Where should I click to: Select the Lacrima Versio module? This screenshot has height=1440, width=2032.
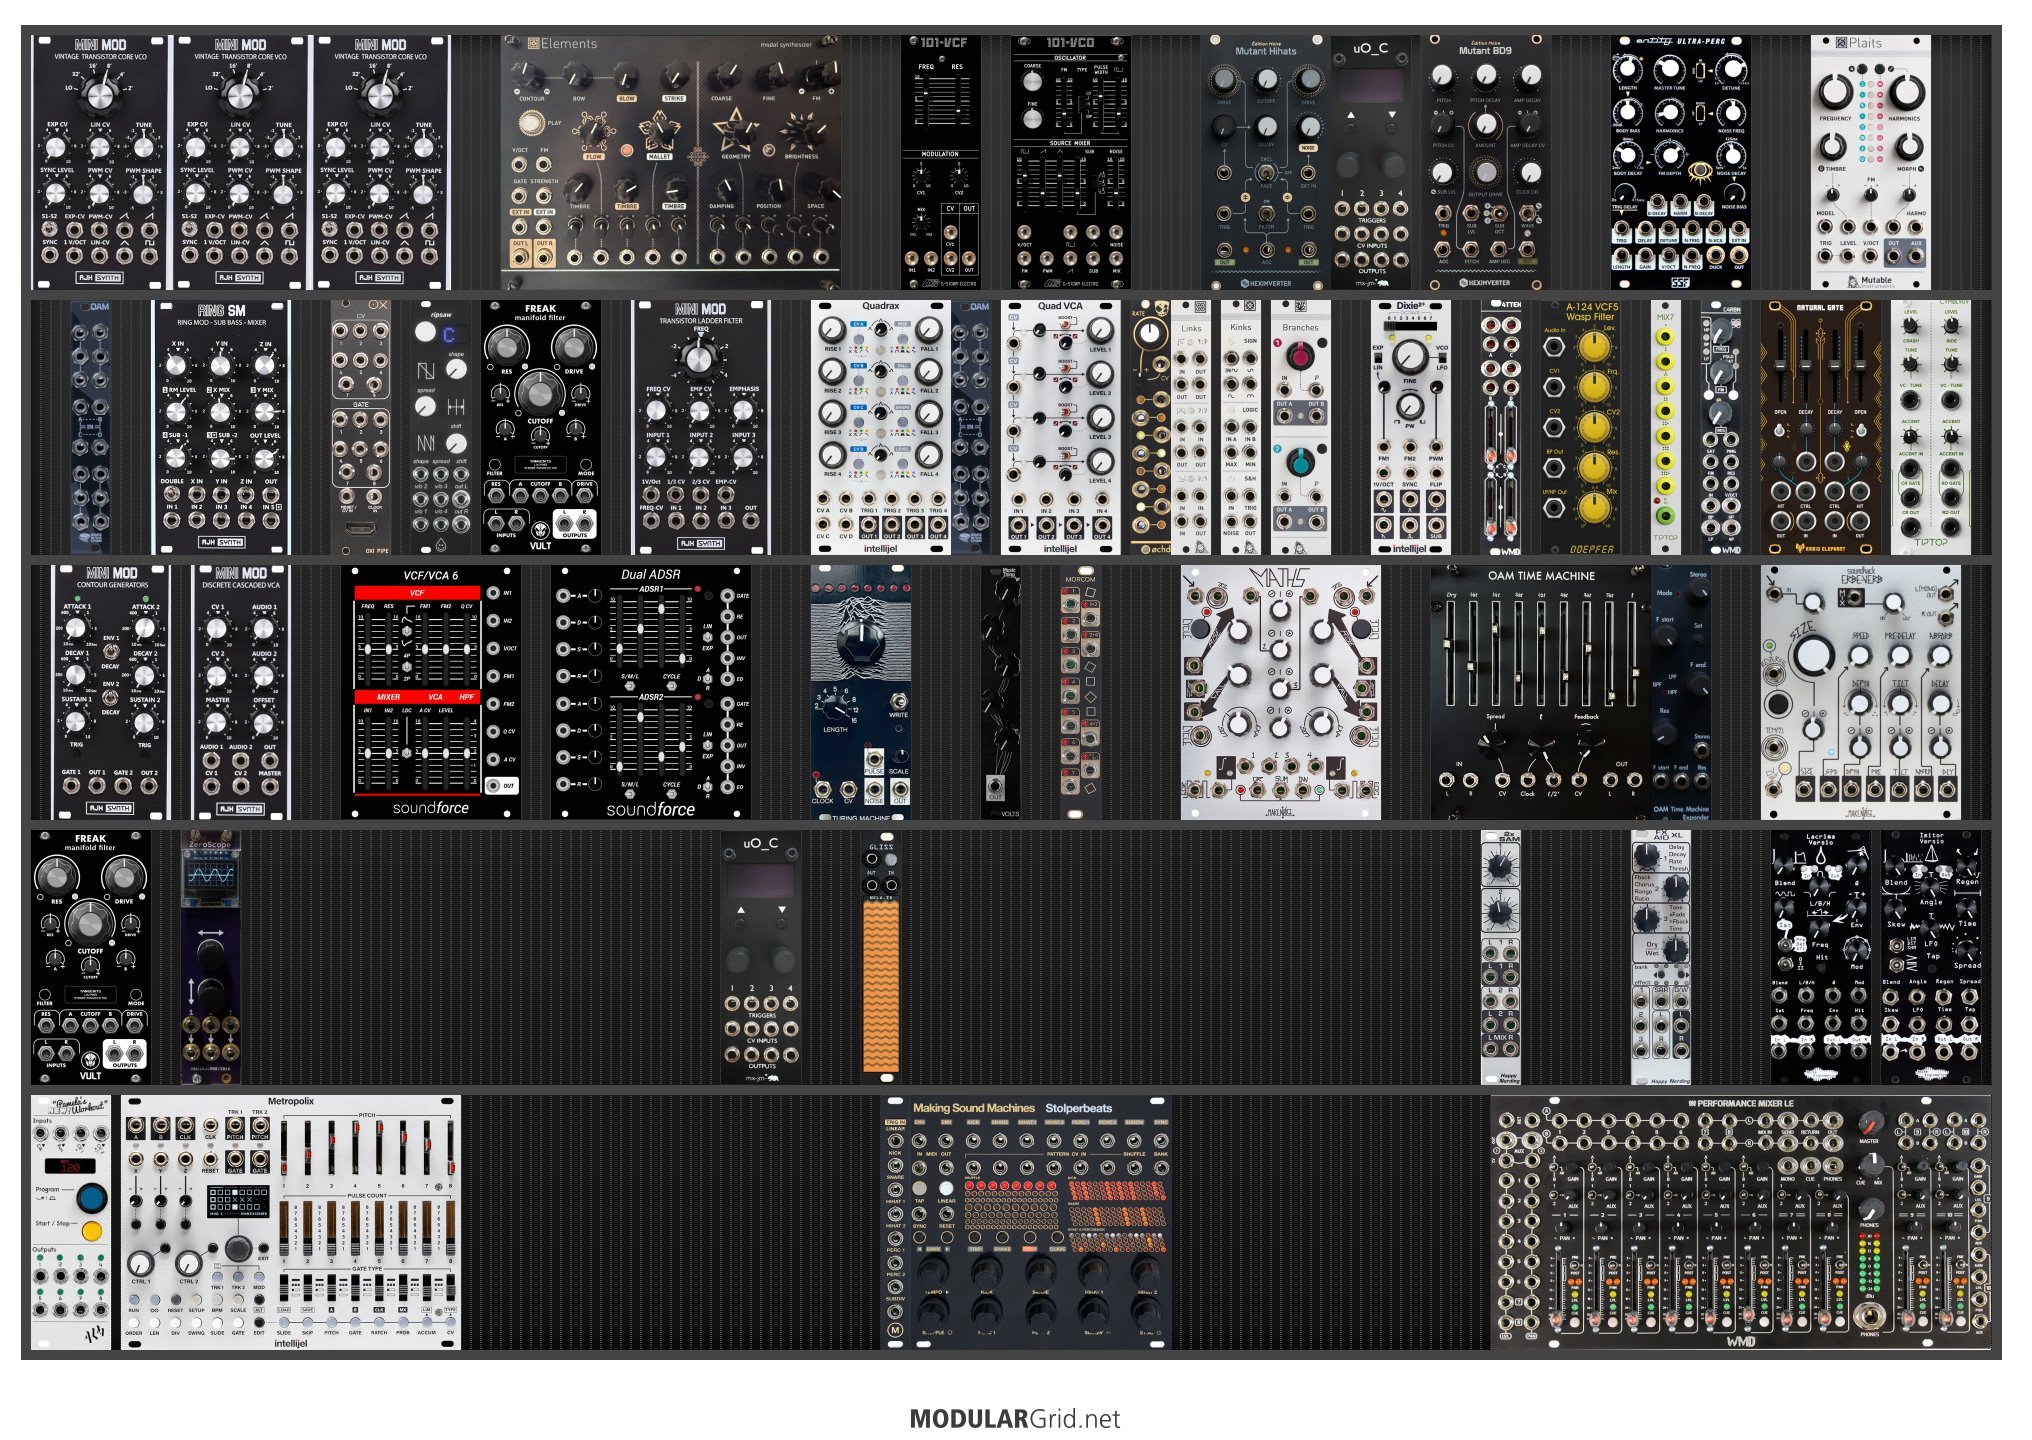click(1821, 957)
